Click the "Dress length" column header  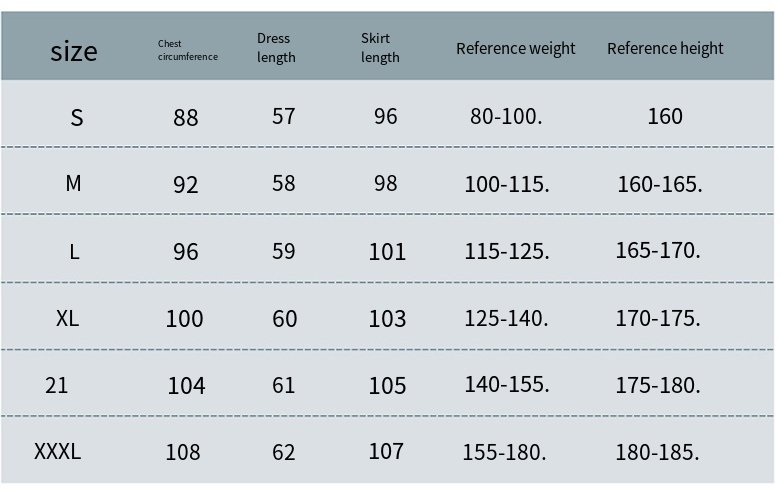276,48
